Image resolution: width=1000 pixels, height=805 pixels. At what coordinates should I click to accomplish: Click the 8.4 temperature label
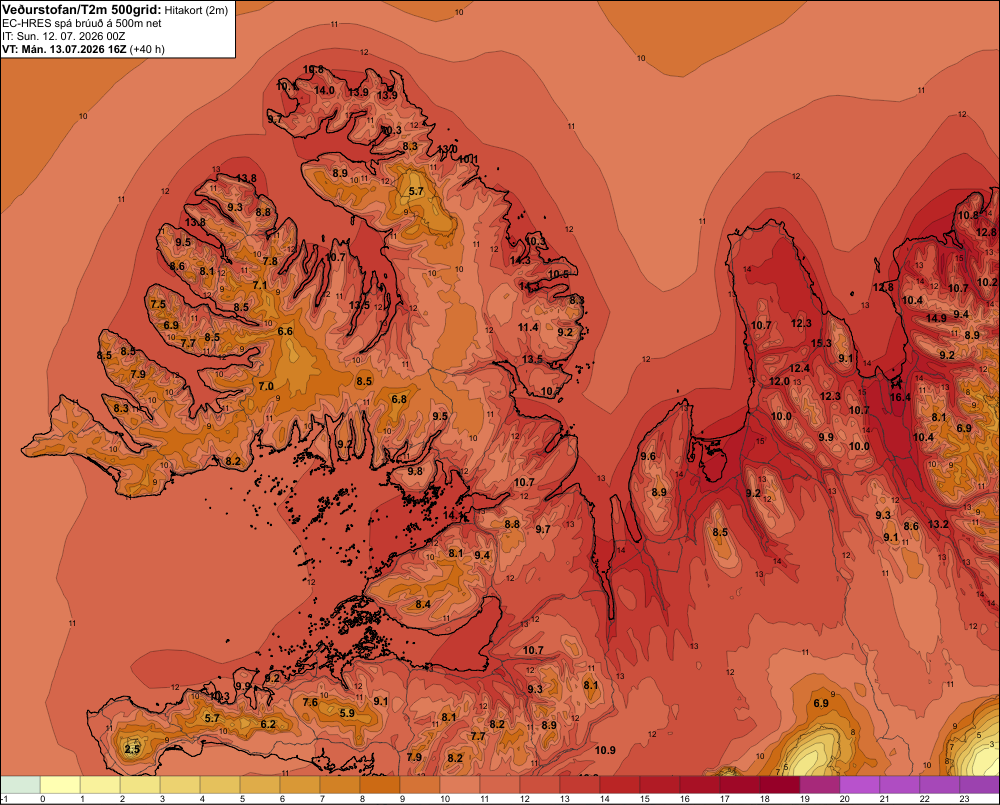[423, 605]
